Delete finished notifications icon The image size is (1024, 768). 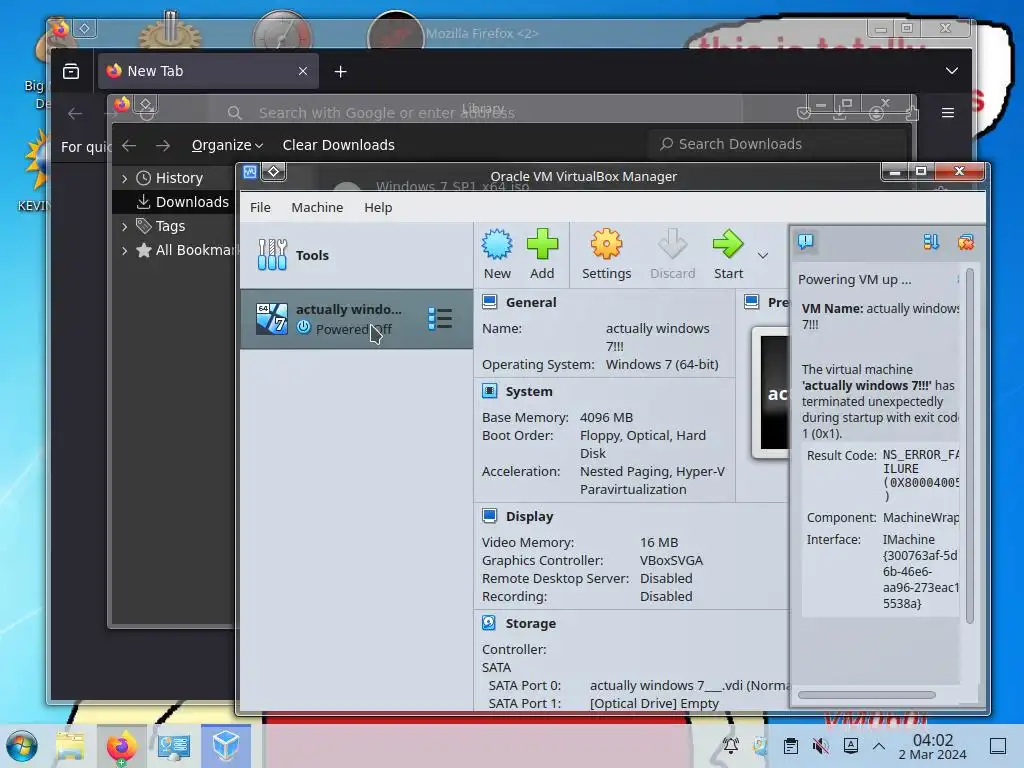point(965,242)
